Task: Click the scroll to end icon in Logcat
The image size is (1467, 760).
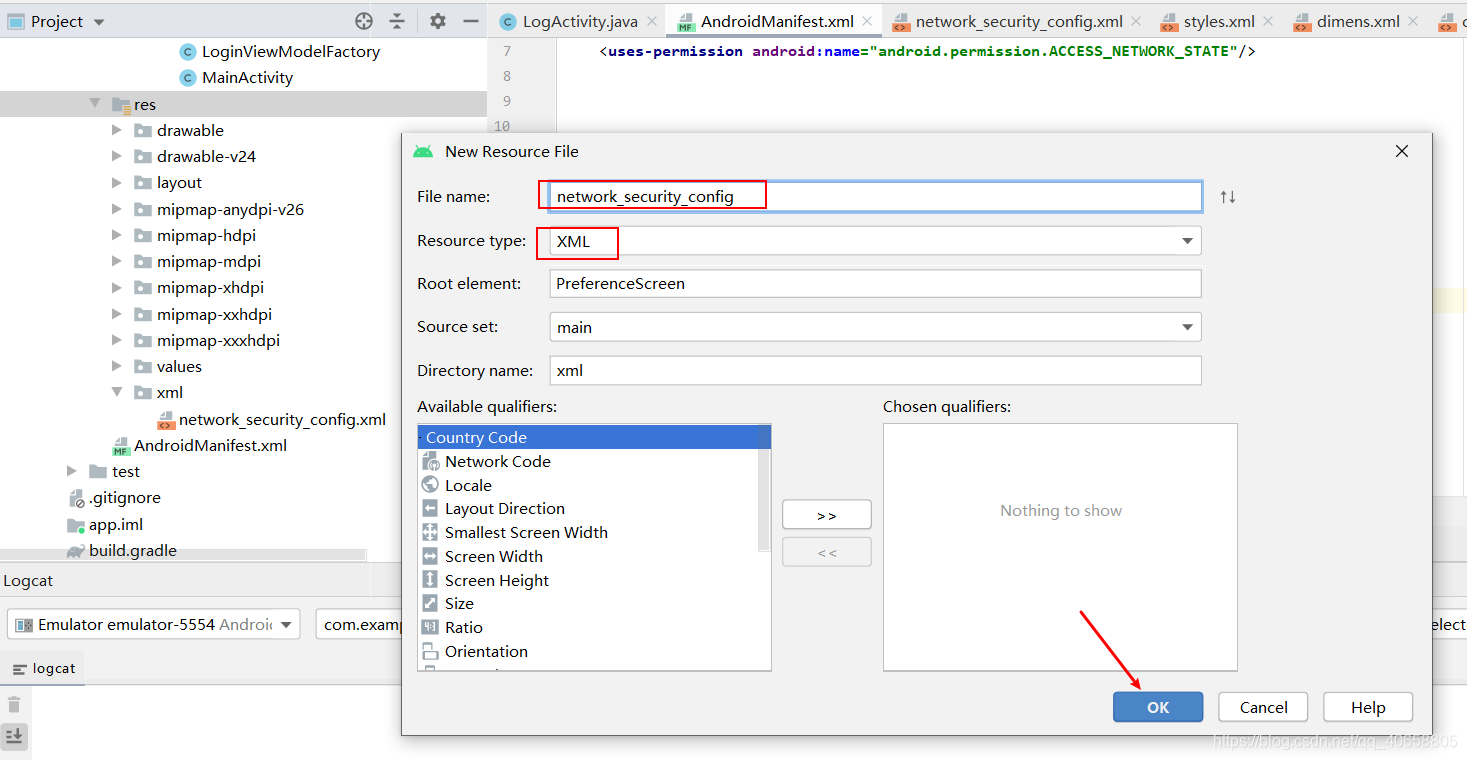Action: pos(14,737)
